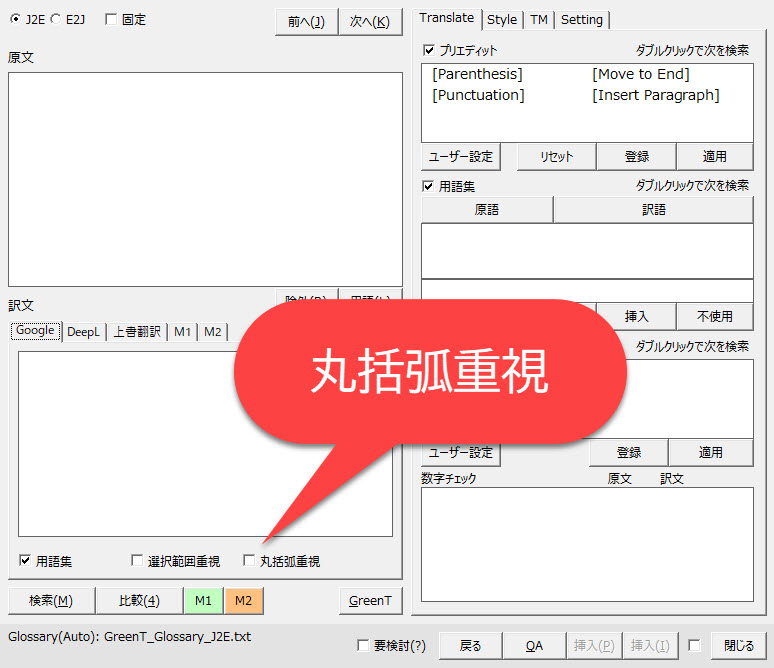Click the QA button
774x668 pixels.
point(534,646)
